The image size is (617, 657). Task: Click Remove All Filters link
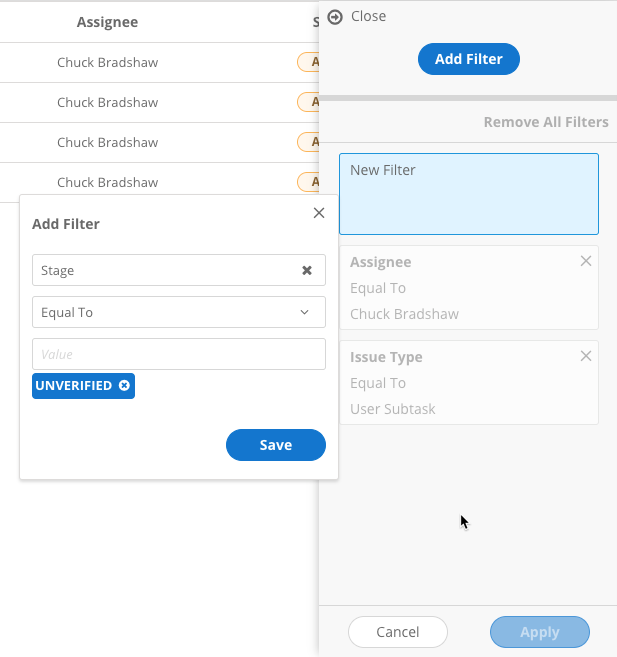[545, 122]
